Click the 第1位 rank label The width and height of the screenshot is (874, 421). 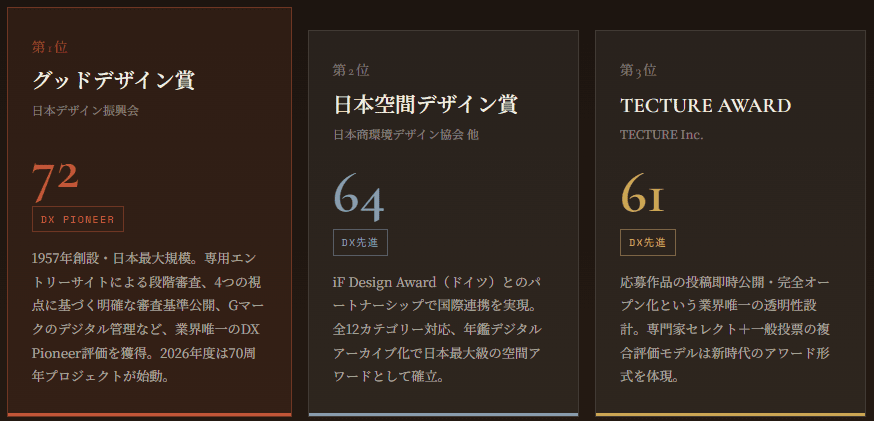tap(50, 47)
